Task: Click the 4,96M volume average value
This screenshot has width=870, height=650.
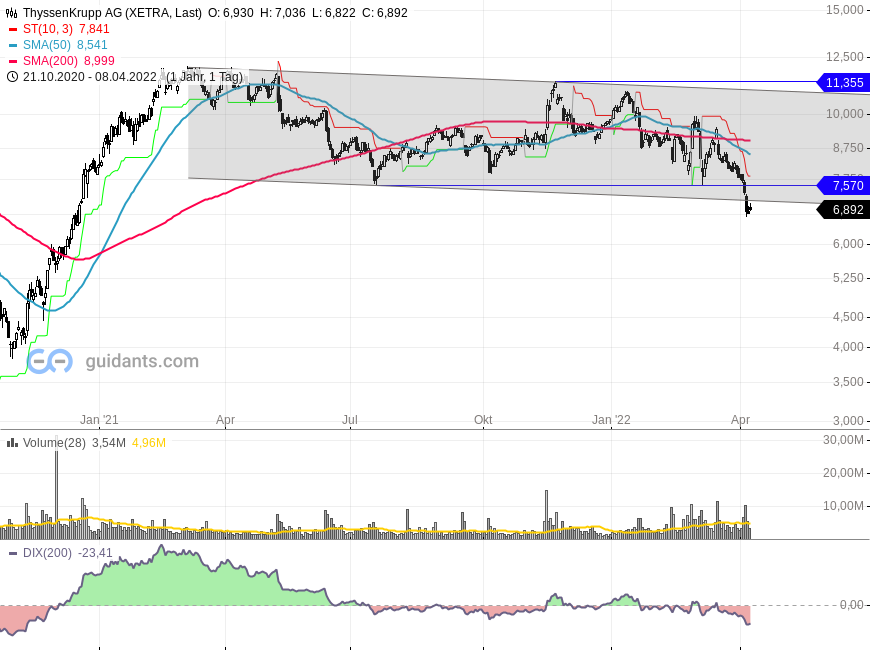Action: (x=149, y=443)
